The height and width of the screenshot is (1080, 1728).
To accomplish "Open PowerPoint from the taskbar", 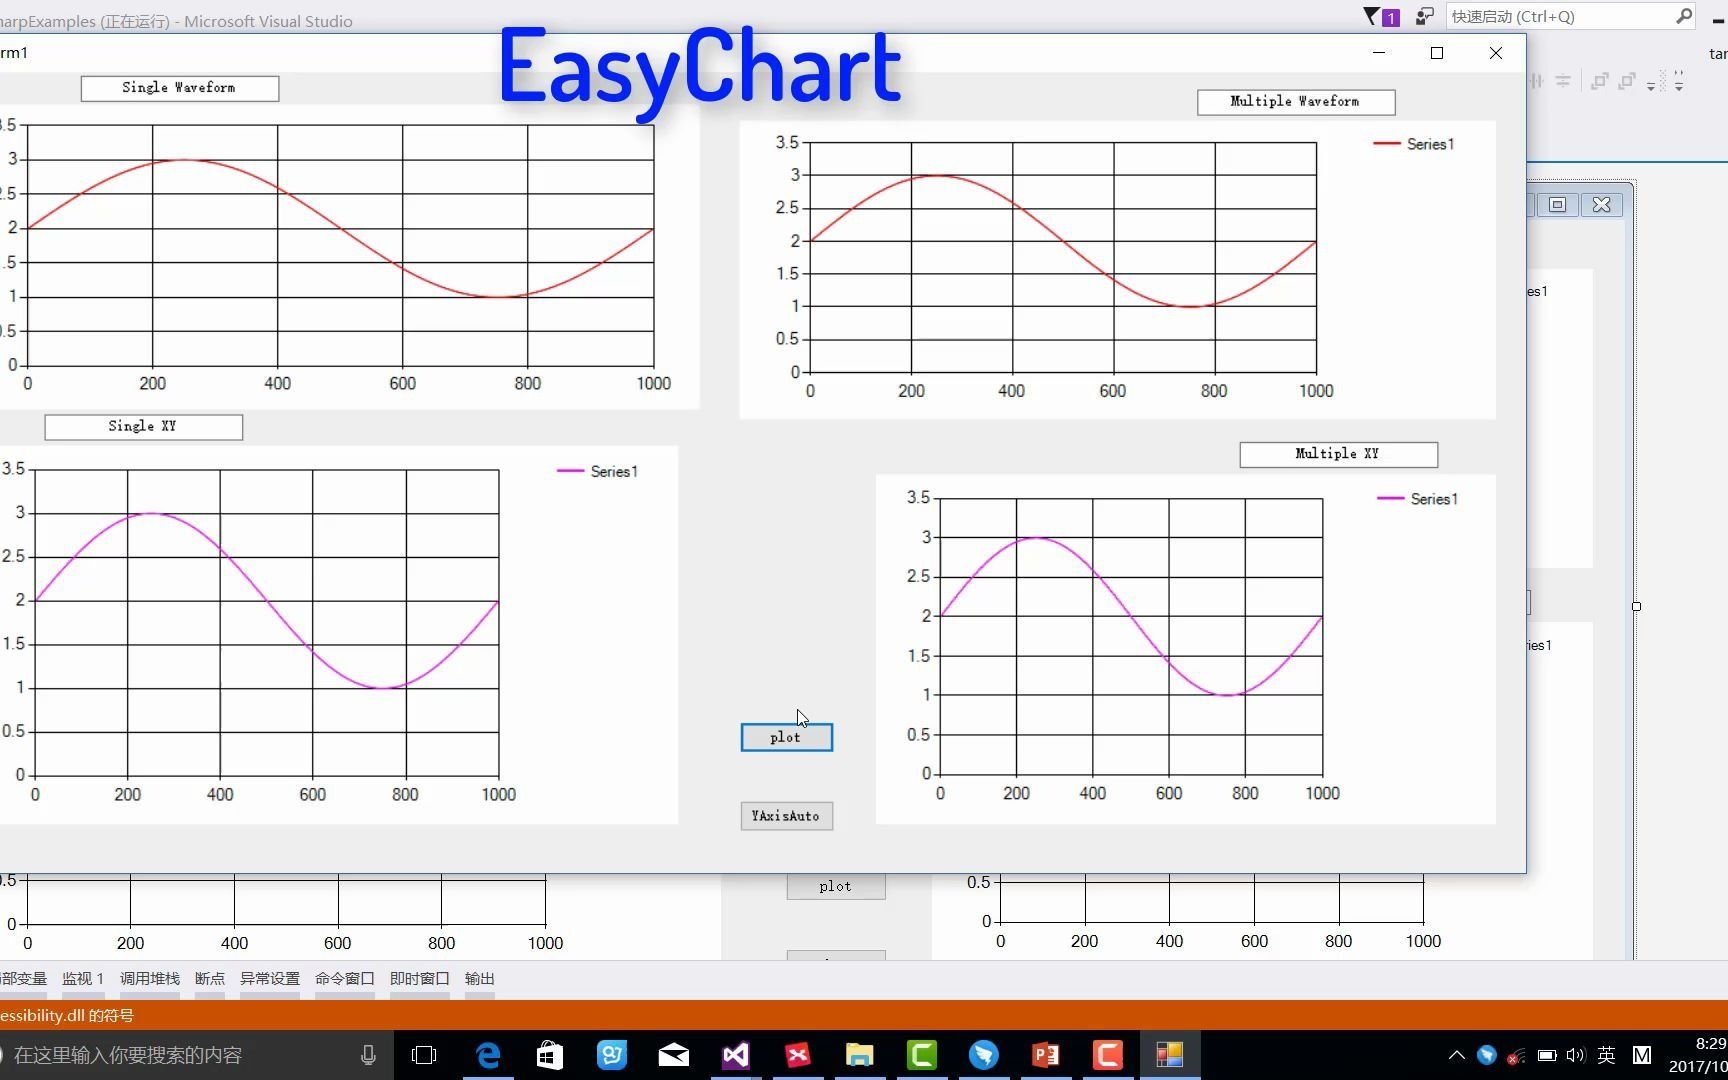I will point(1046,1055).
